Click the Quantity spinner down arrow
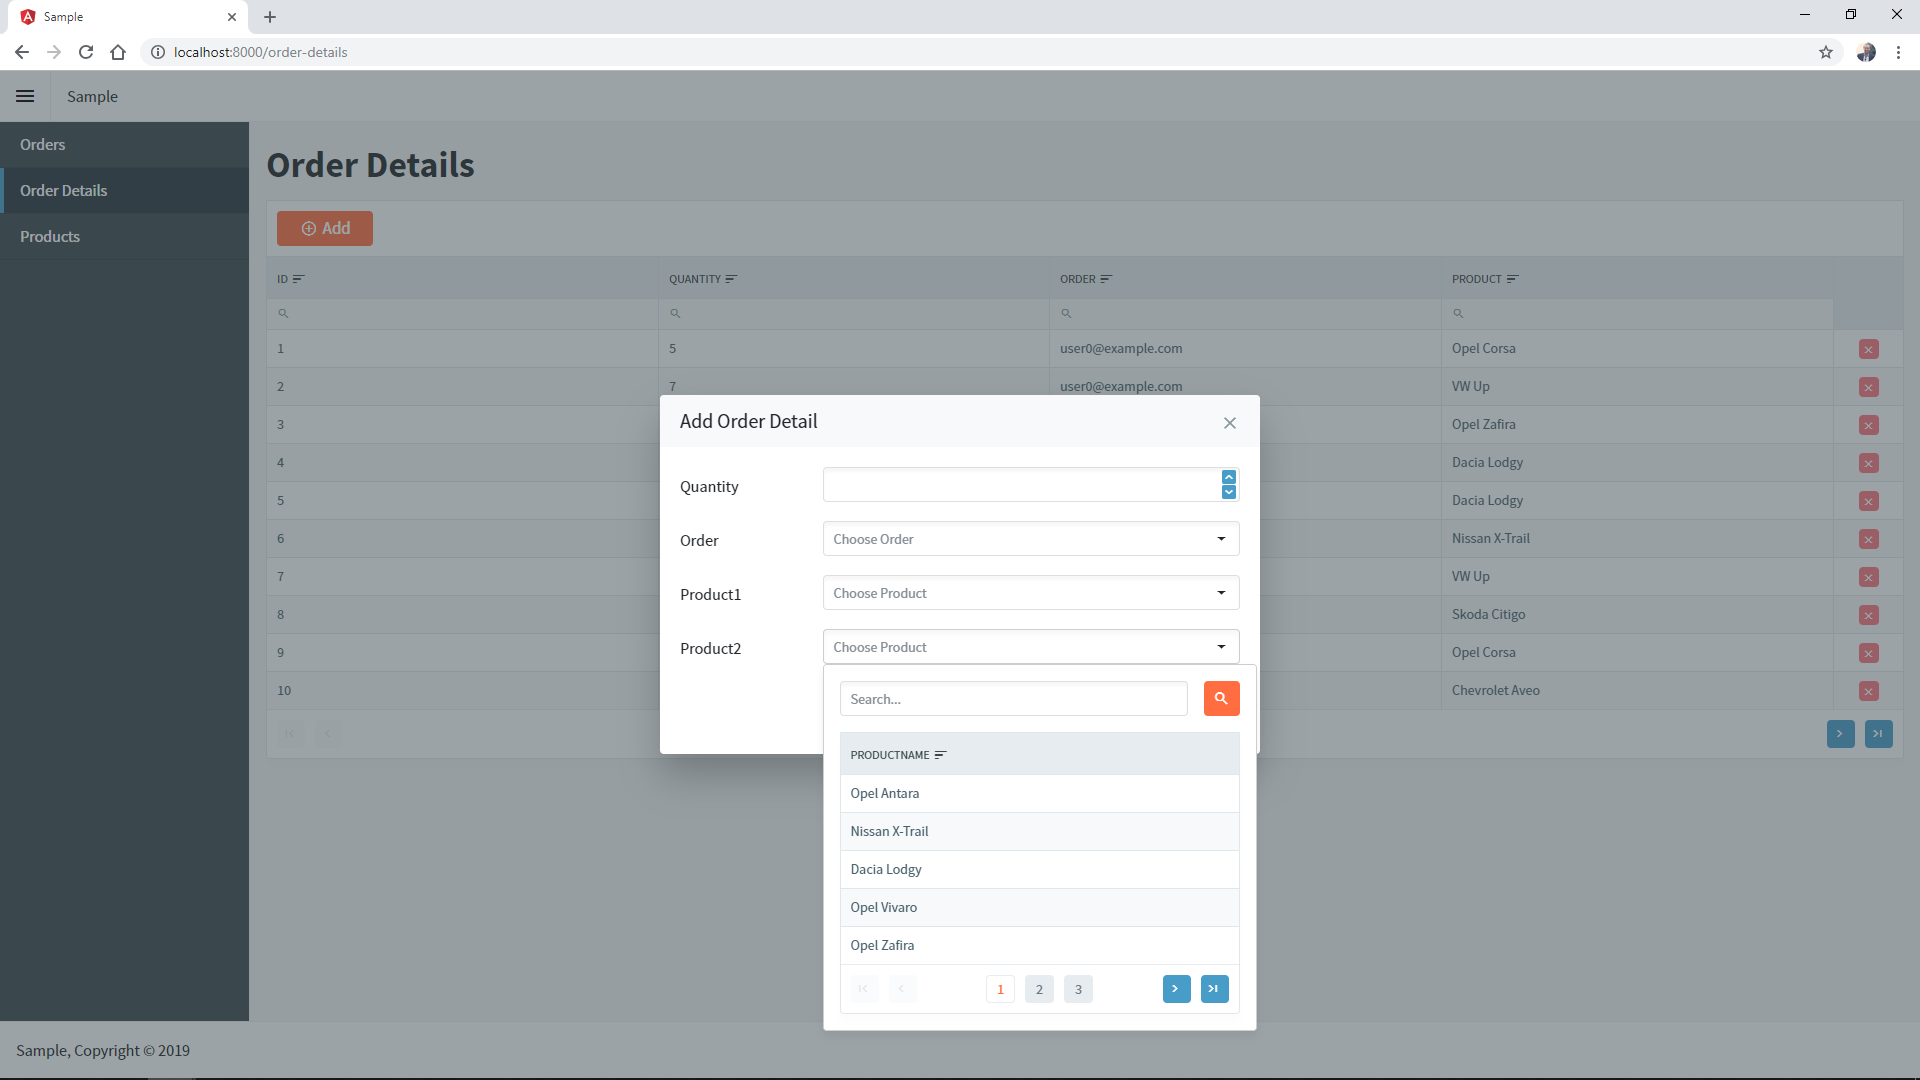 (1228, 492)
